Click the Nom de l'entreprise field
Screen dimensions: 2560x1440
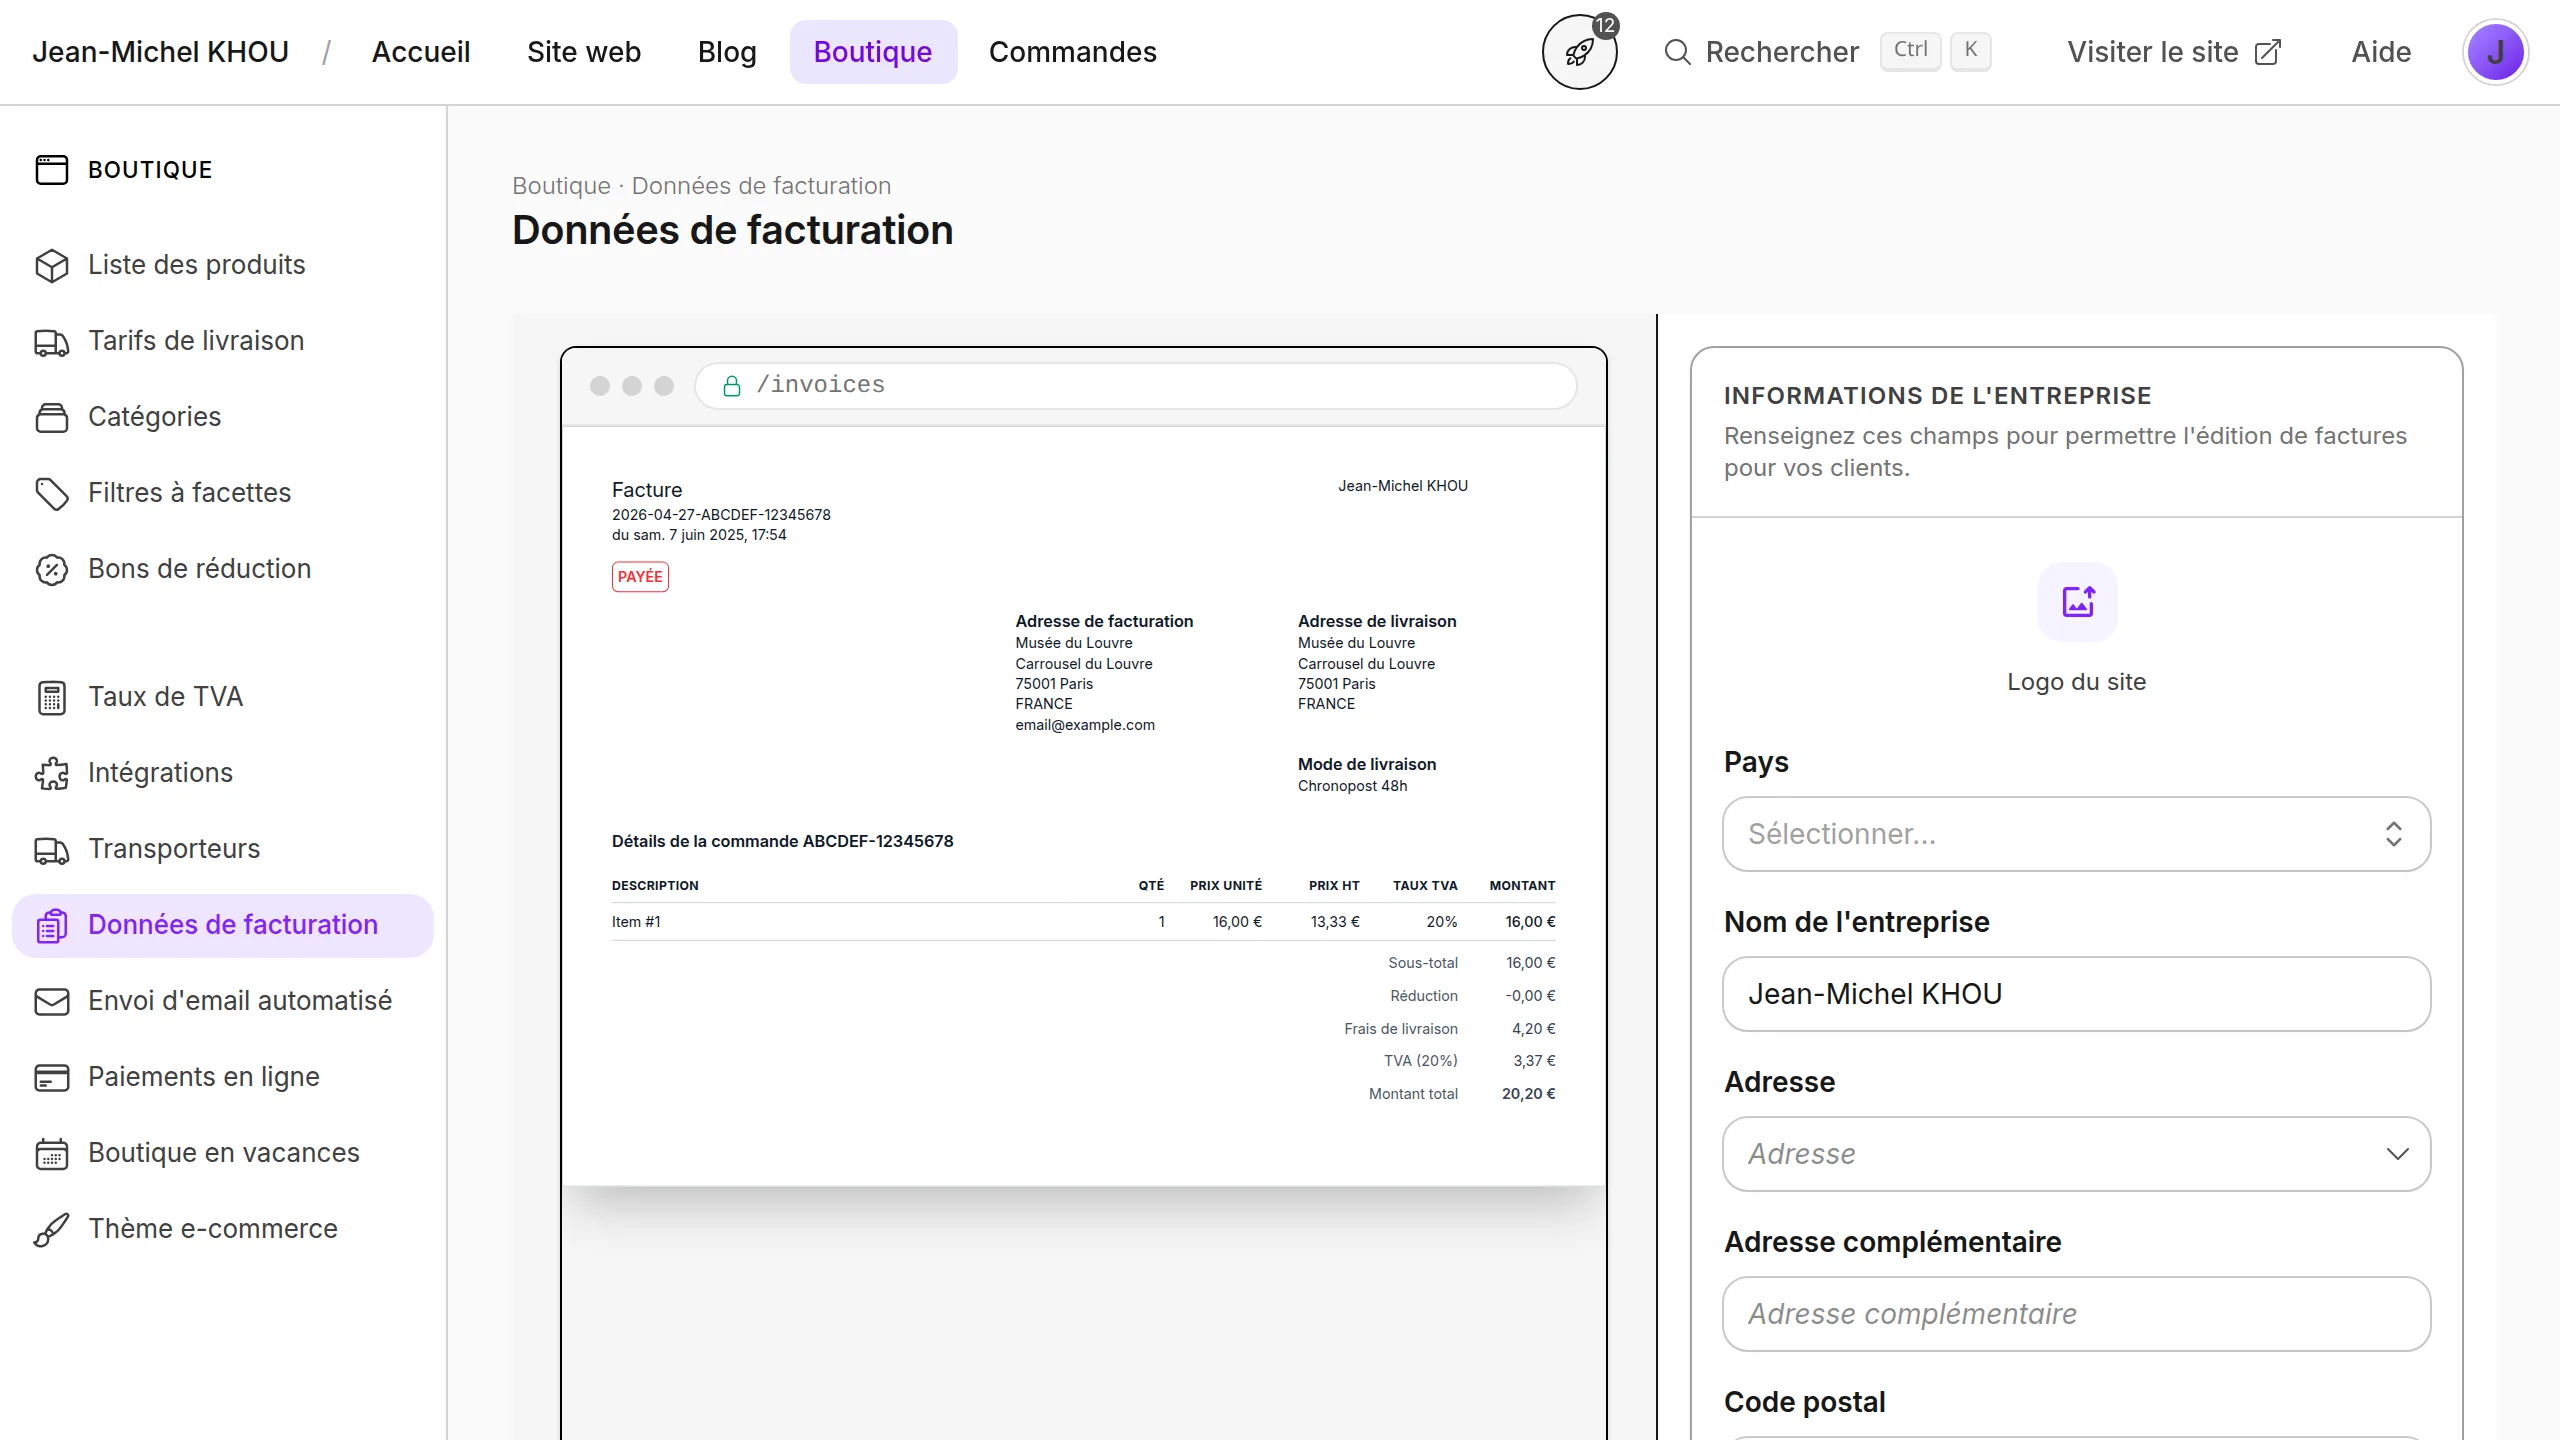(x=2076, y=994)
